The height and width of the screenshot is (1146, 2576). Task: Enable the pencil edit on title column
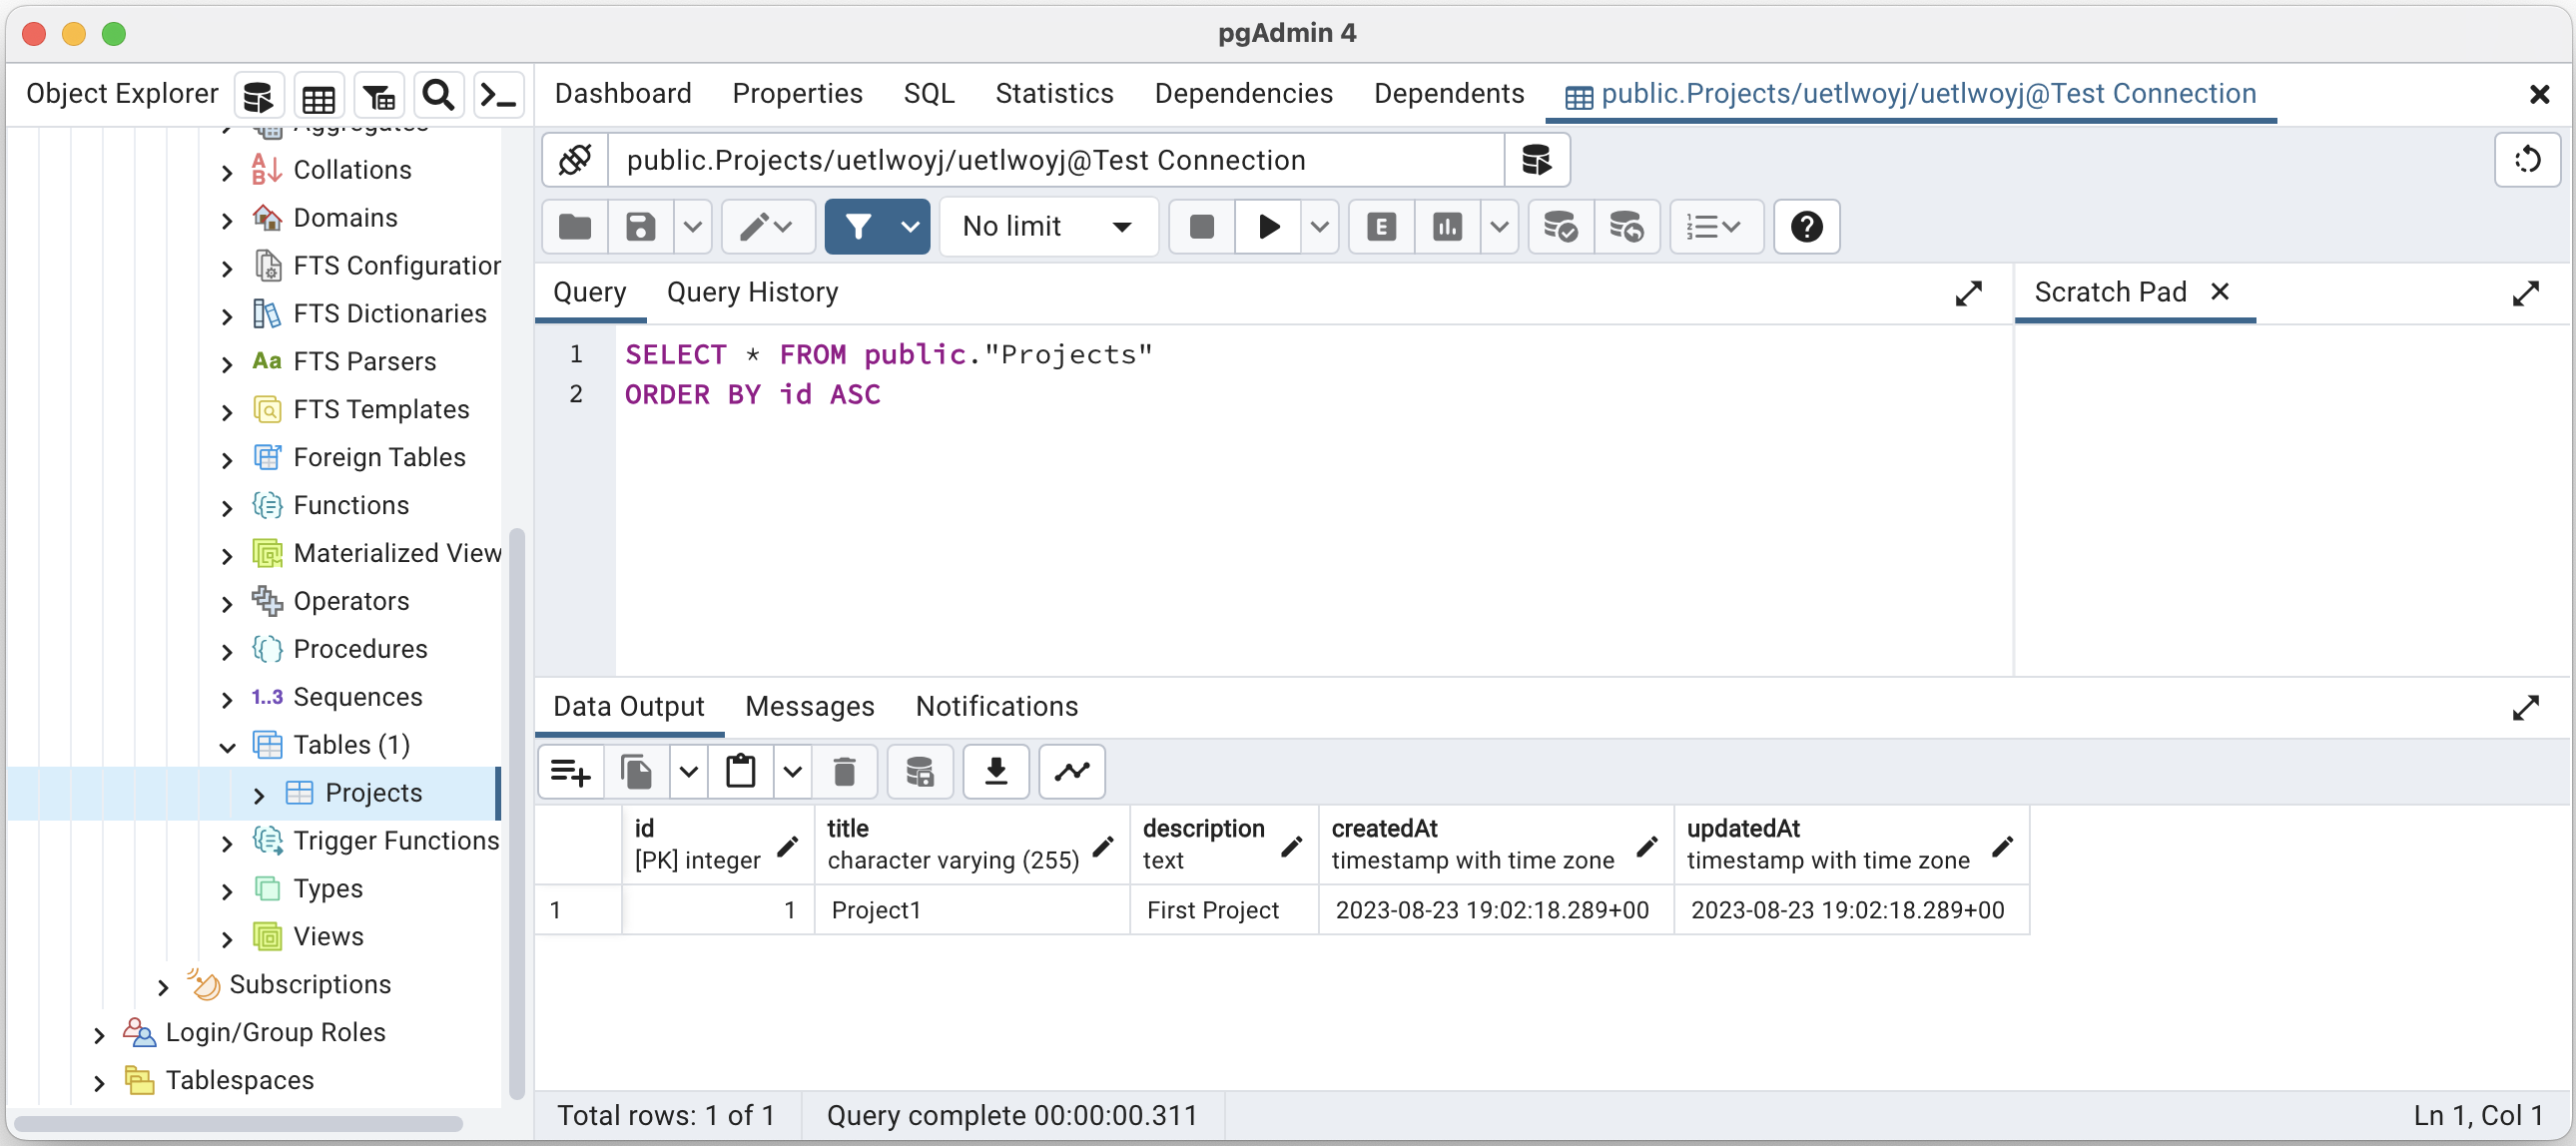(1103, 847)
